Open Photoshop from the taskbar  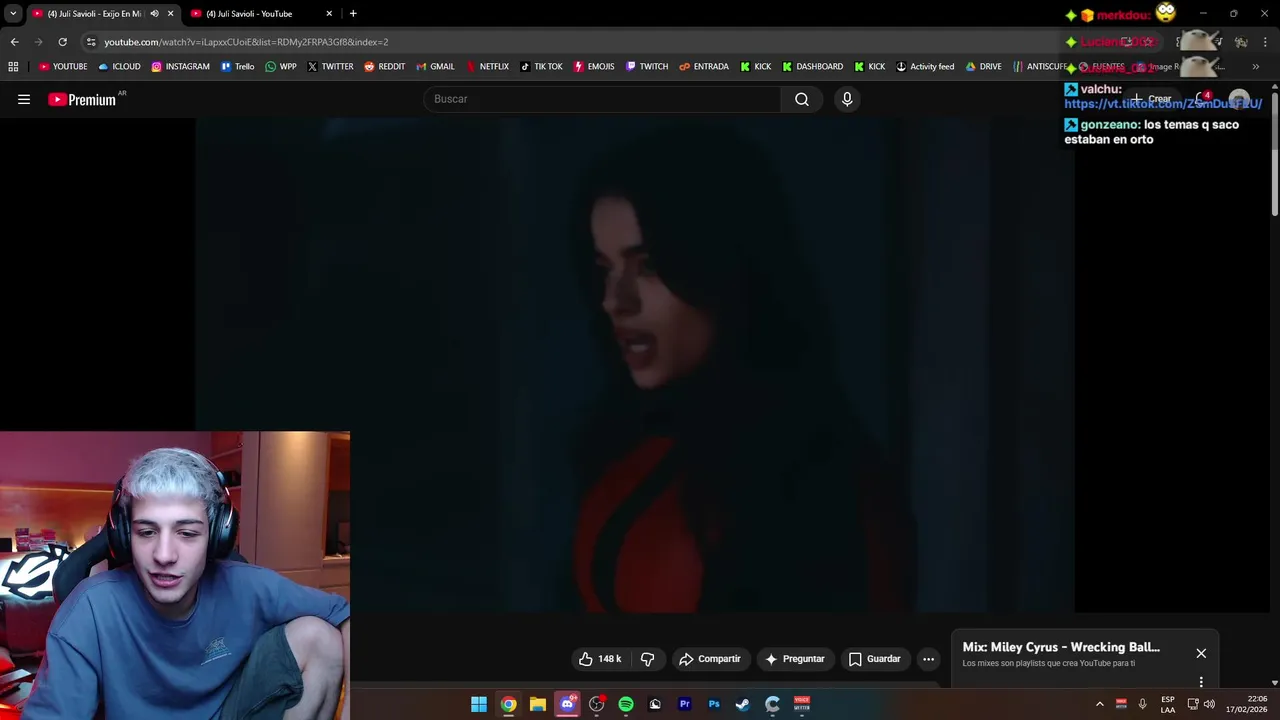pyautogui.click(x=714, y=704)
